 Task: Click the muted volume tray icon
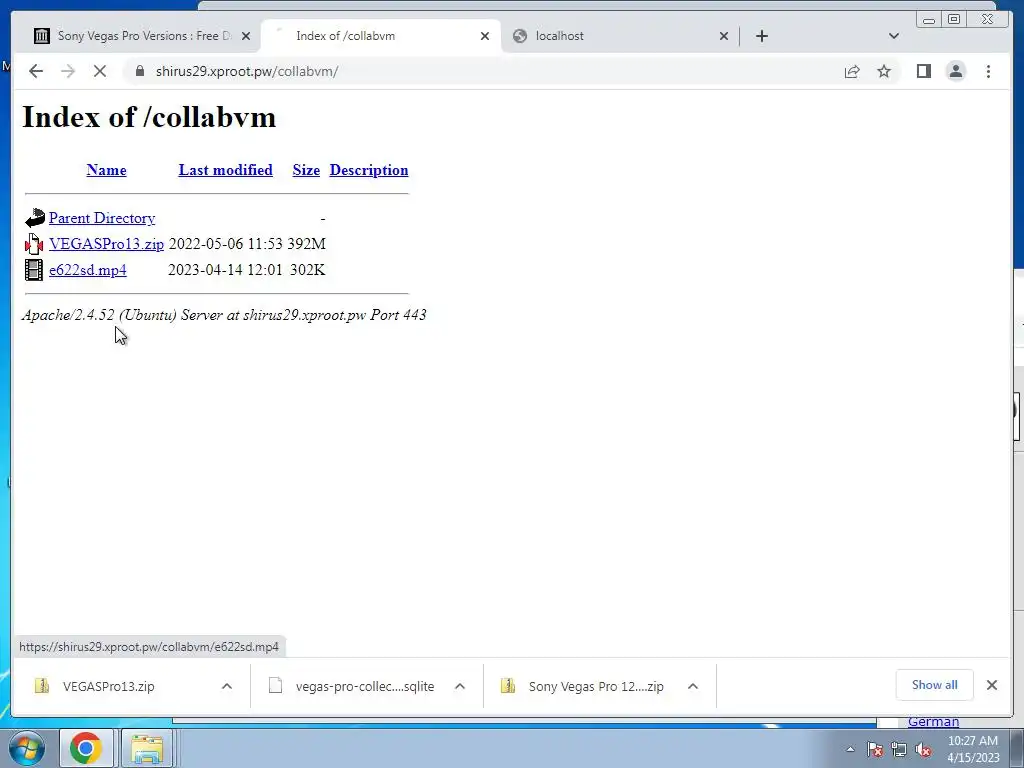click(923, 749)
